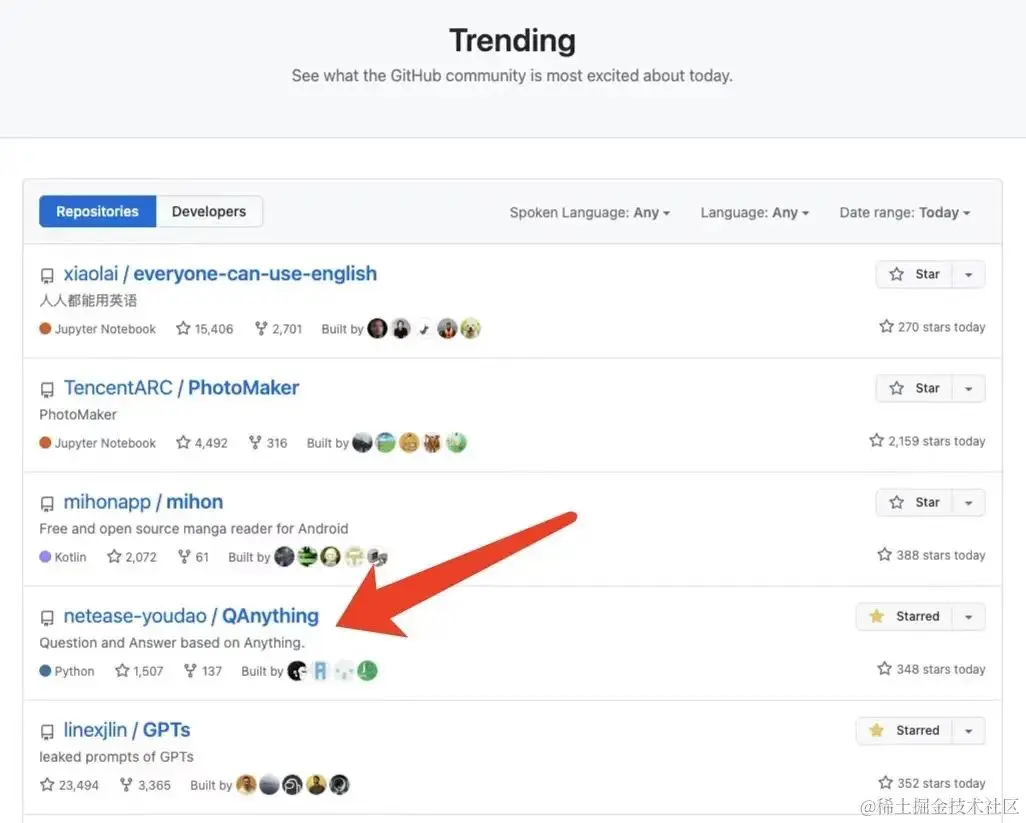Open last contributor avatar of linexjlin GPTs
1026x823 pixels.
339,784
